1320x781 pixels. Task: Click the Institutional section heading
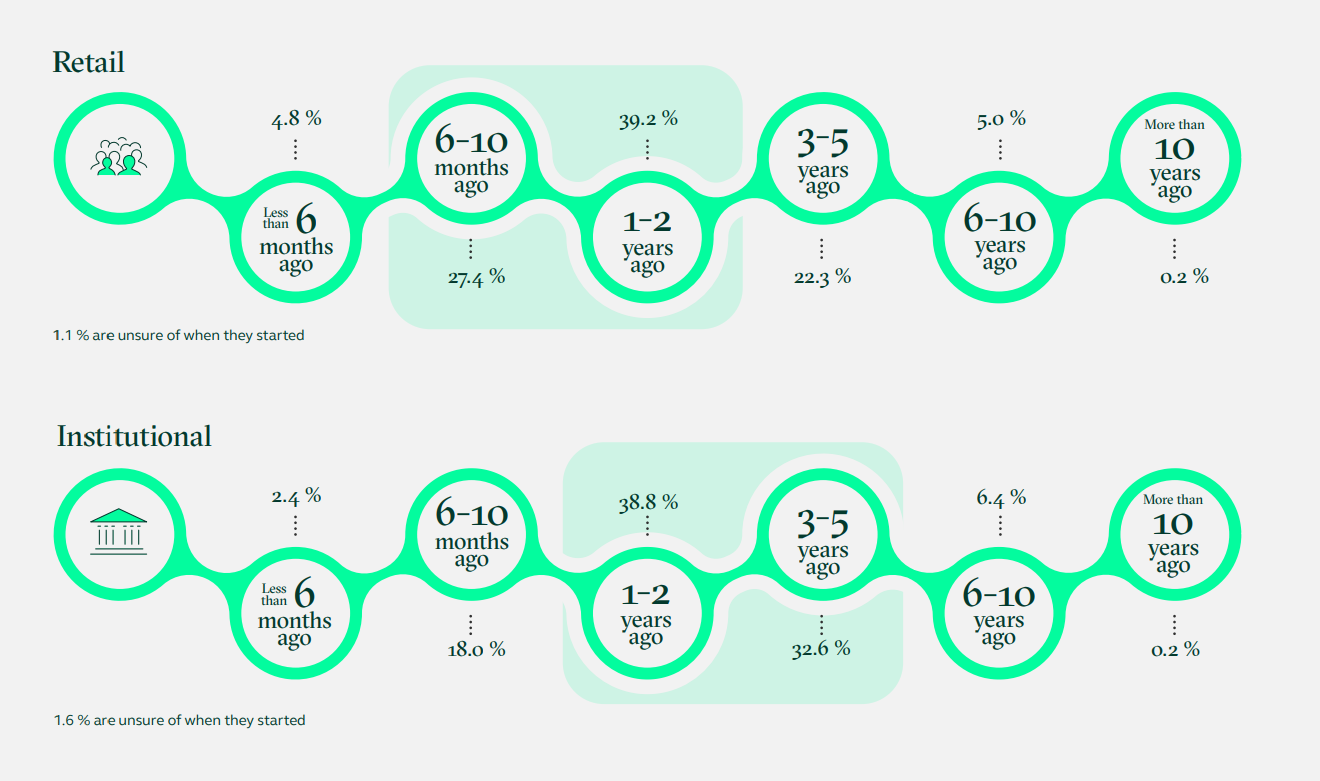point(134,436)
